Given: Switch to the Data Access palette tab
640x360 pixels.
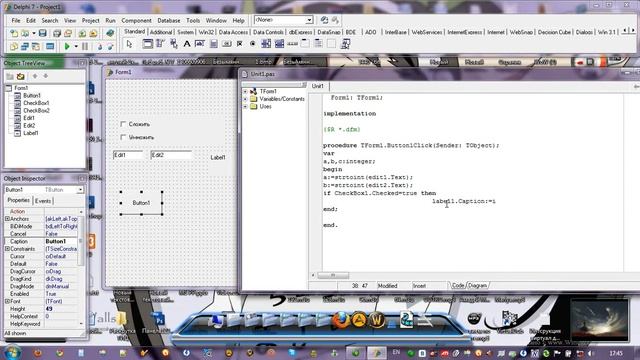Looking at the screenshot, I should point(233,32).
